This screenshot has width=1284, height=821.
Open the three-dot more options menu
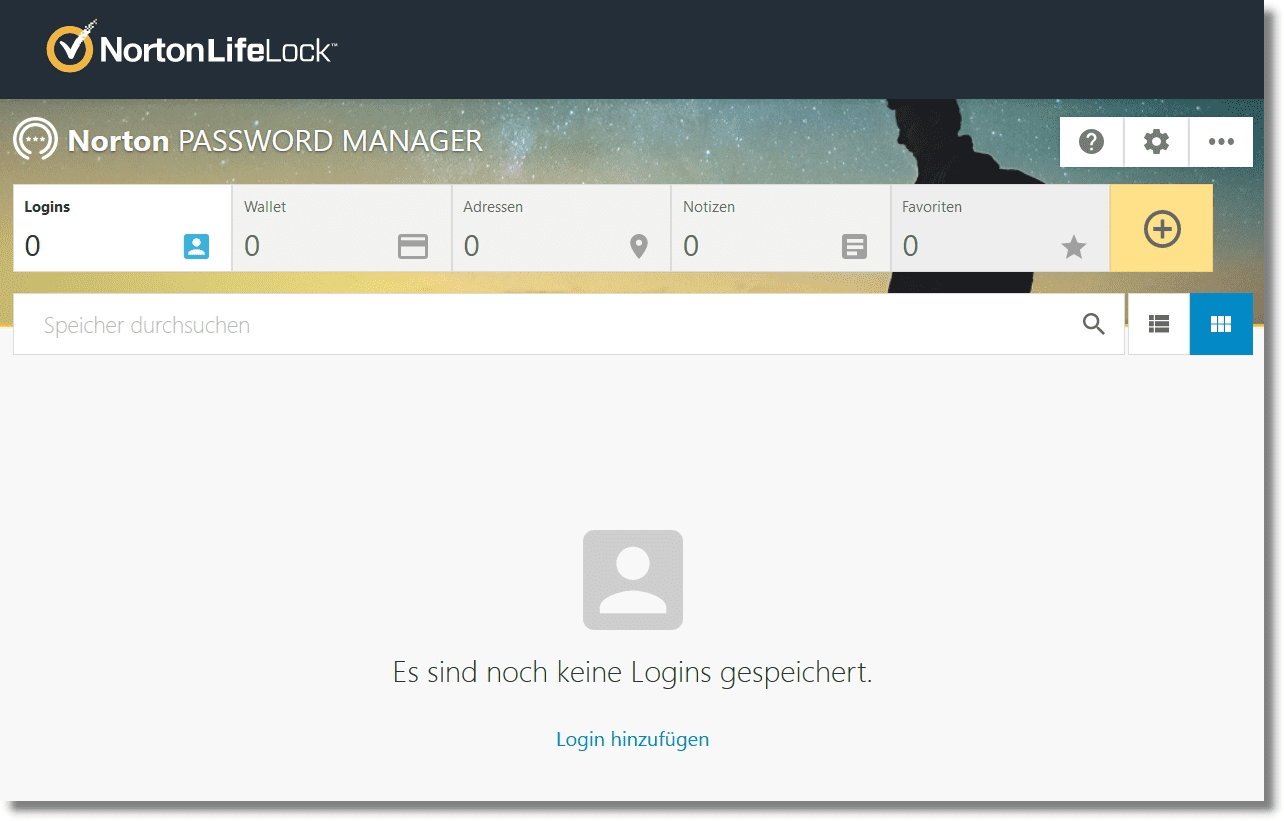tap(1221, 142)
